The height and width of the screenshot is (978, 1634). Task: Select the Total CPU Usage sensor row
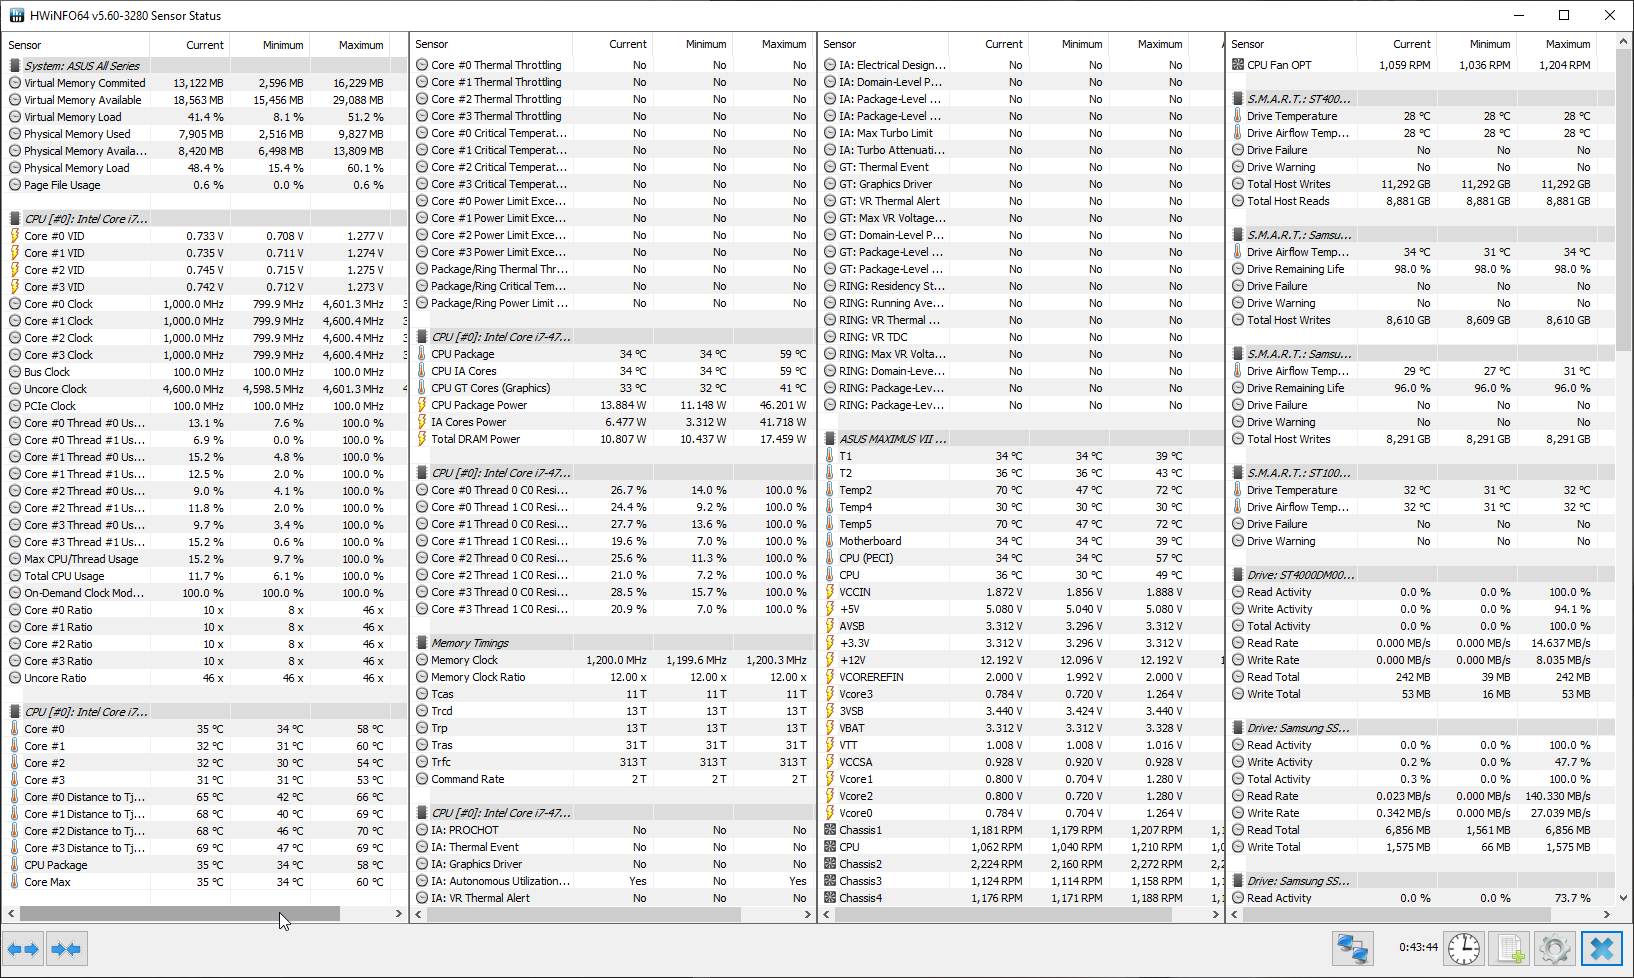(x=64, y=576)
